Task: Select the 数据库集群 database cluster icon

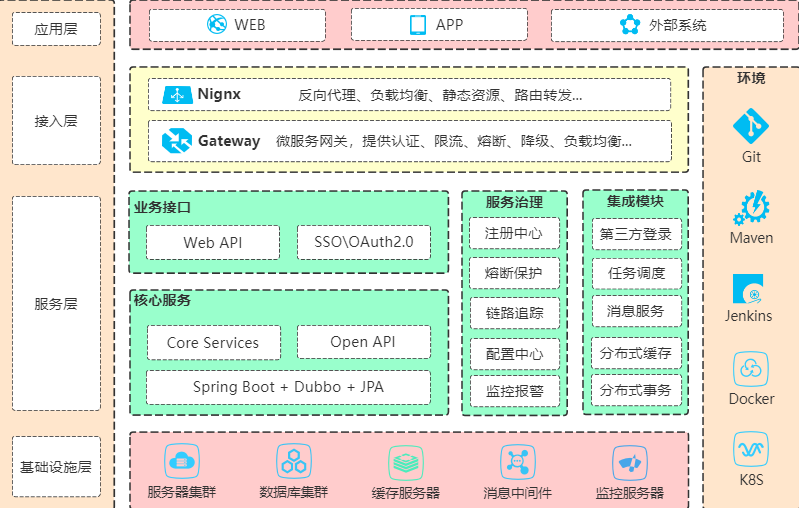Action: (293, 461)
